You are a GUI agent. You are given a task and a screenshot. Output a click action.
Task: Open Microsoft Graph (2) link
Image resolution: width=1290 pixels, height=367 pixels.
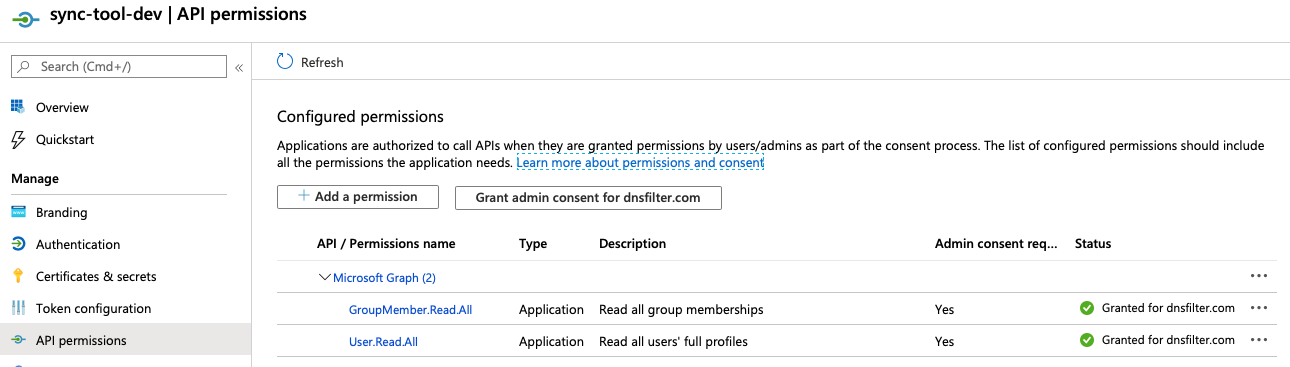(384, 277)
